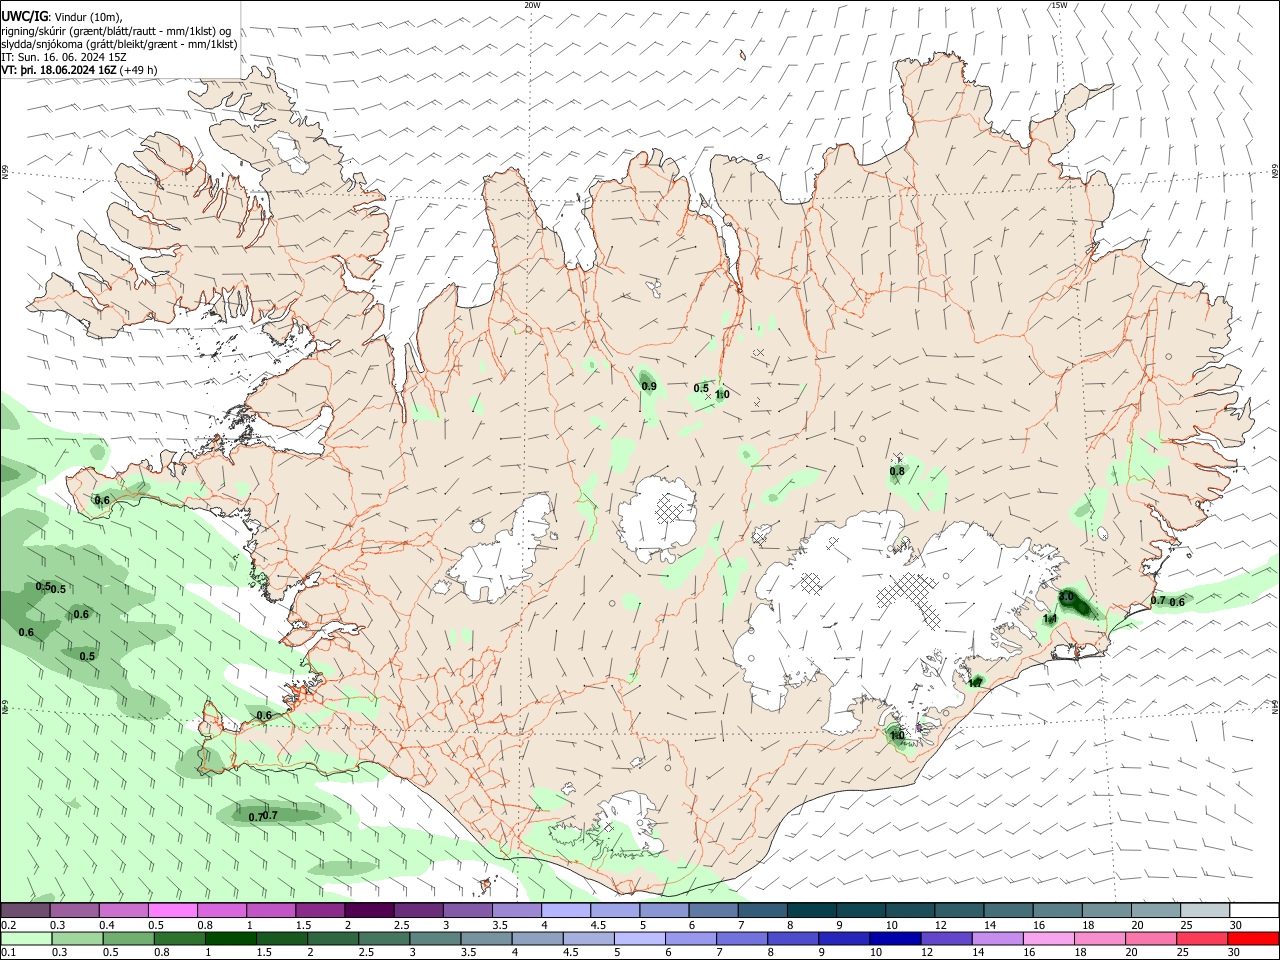Click the 'rigning/skúrir' legend description line
The height and width of the screenshot is (960, 1280).
(x=115, y=31)
